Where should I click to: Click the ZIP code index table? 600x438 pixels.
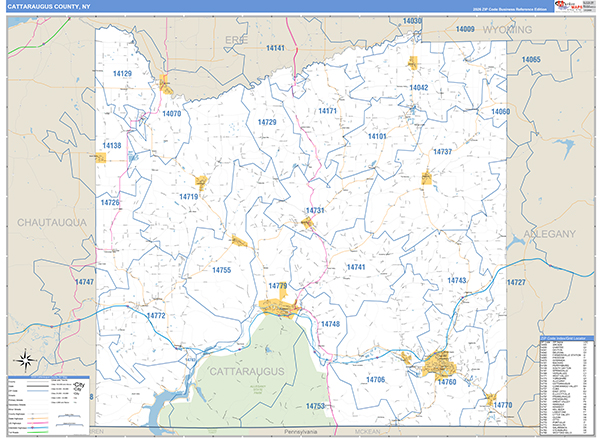tap(565, 378)
